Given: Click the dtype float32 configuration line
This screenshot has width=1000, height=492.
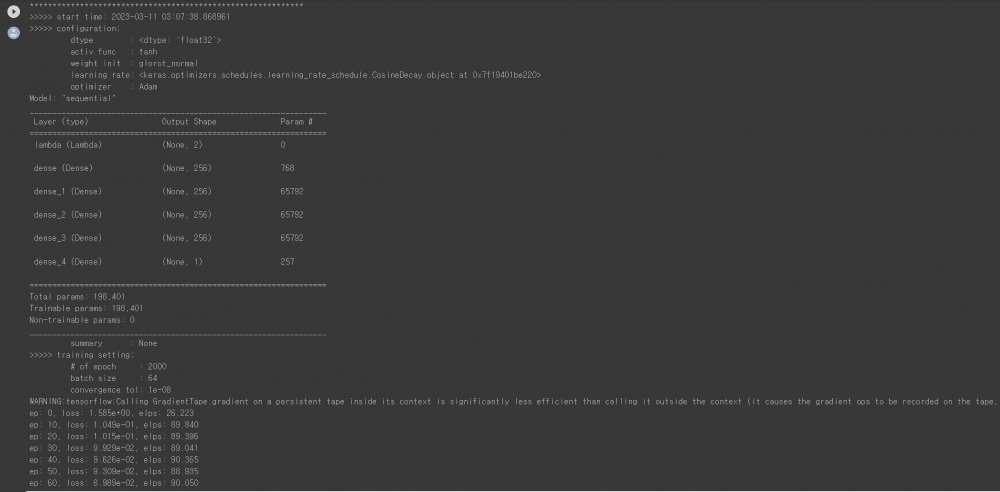Looking at the screenshot, I should pyautogui.click(x=145, y=40).
